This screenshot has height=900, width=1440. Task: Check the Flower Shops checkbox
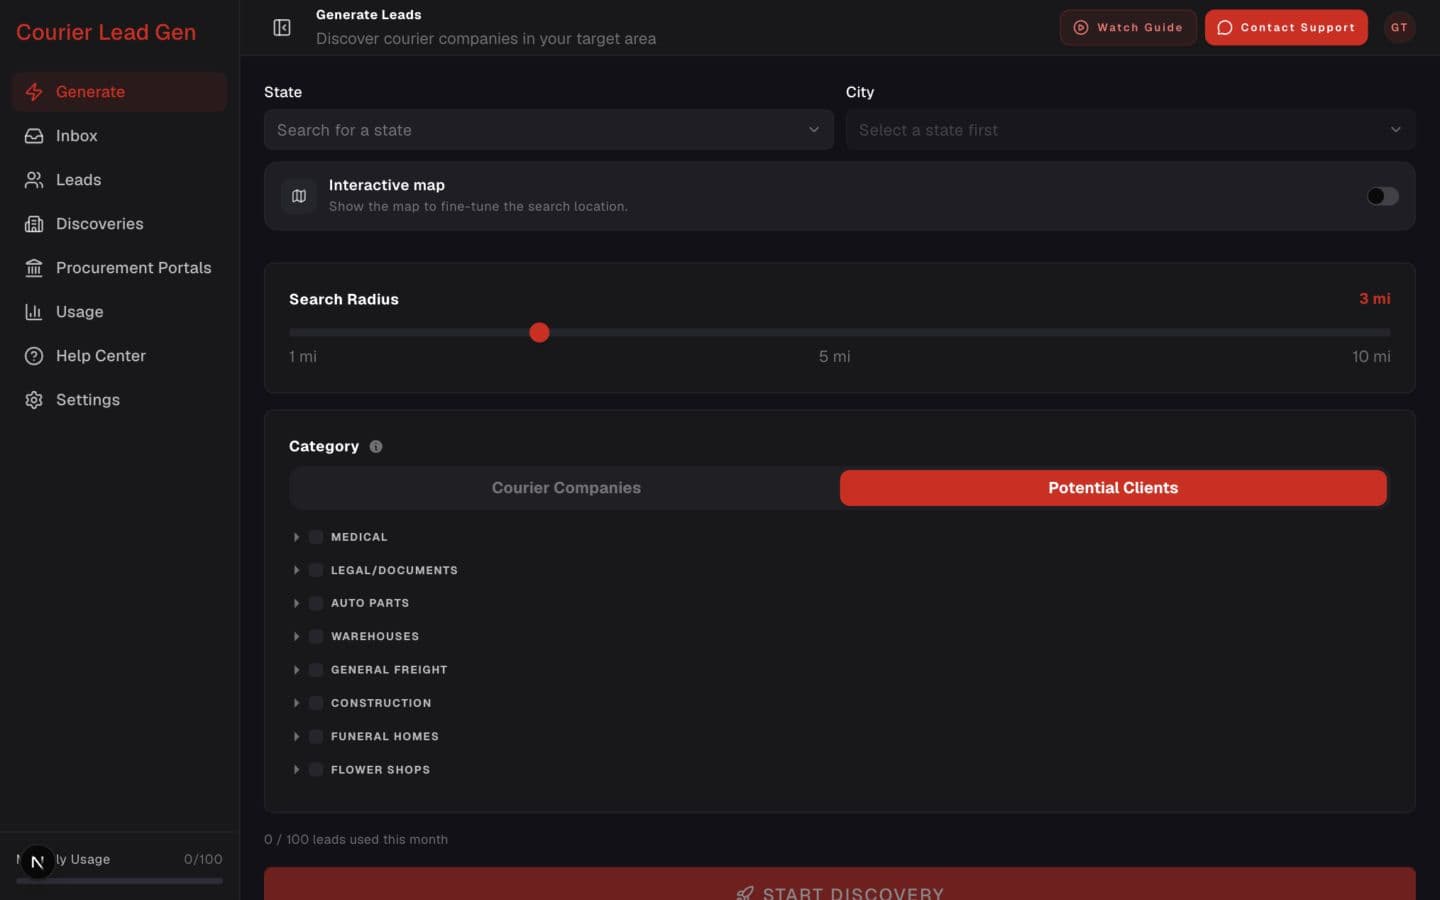click(x=316, y=770)
